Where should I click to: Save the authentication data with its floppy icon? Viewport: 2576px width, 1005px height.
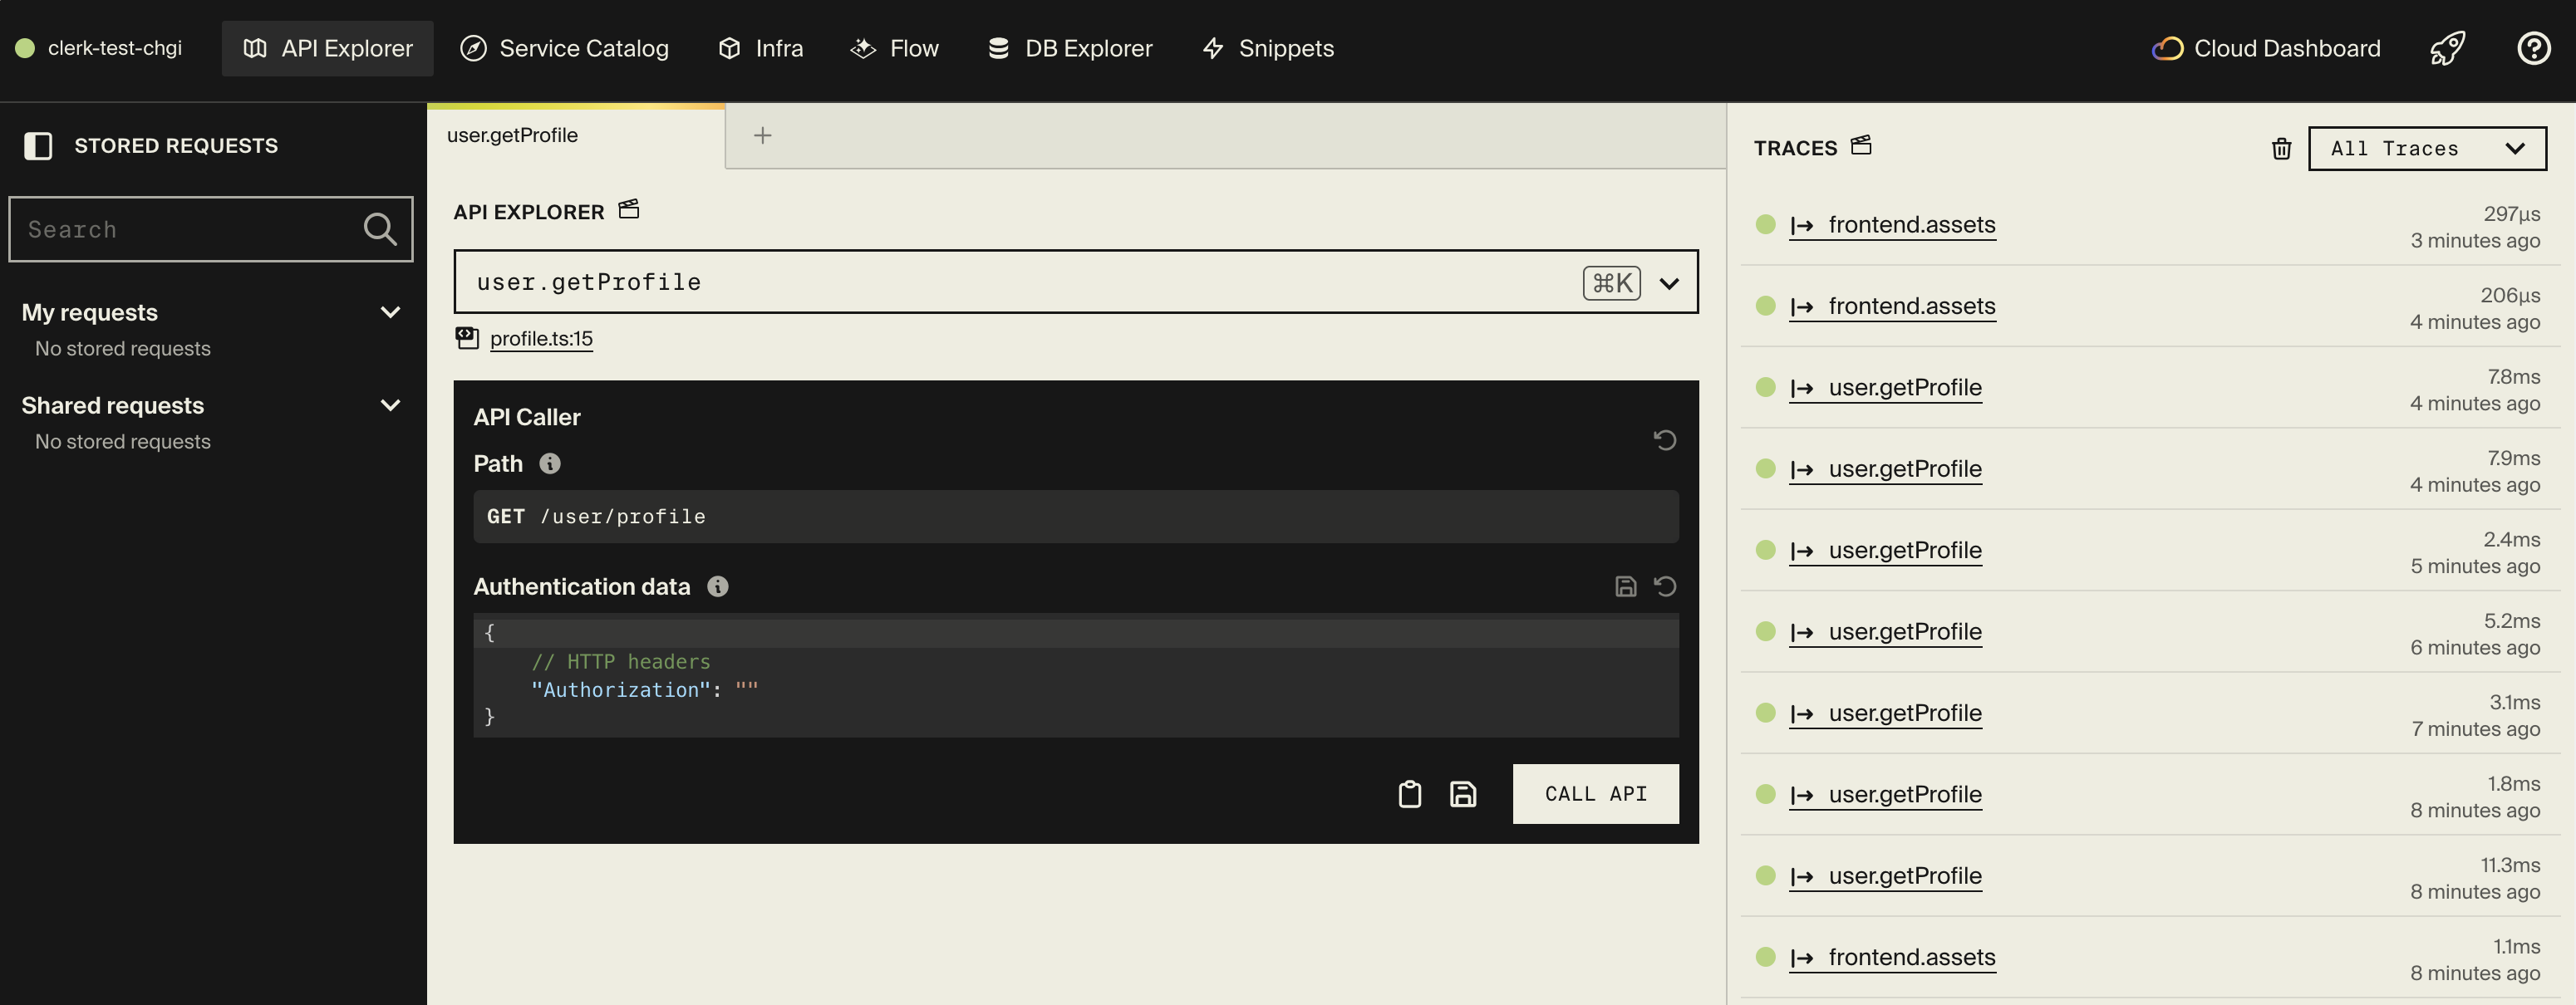click(x=1625, y=587)
